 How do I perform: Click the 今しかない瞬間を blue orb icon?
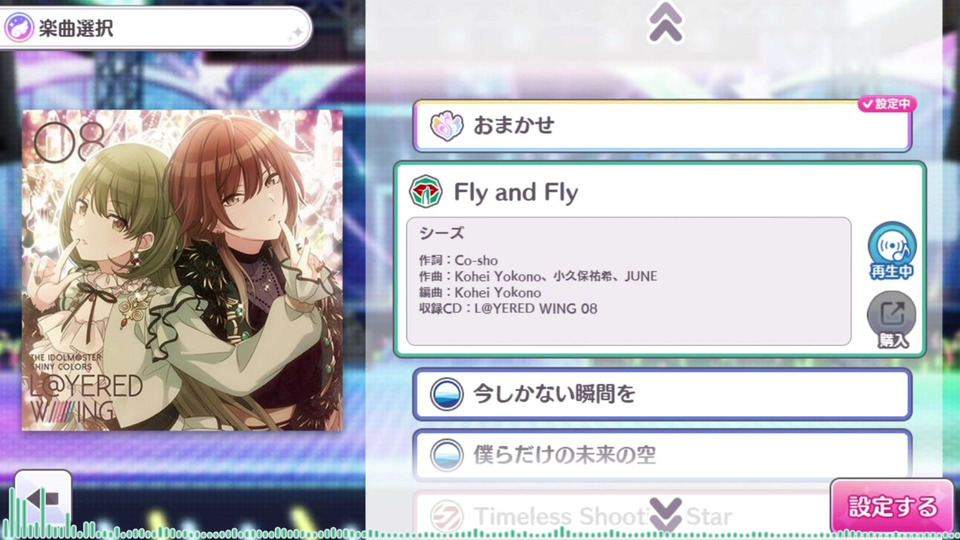(446, 394)
